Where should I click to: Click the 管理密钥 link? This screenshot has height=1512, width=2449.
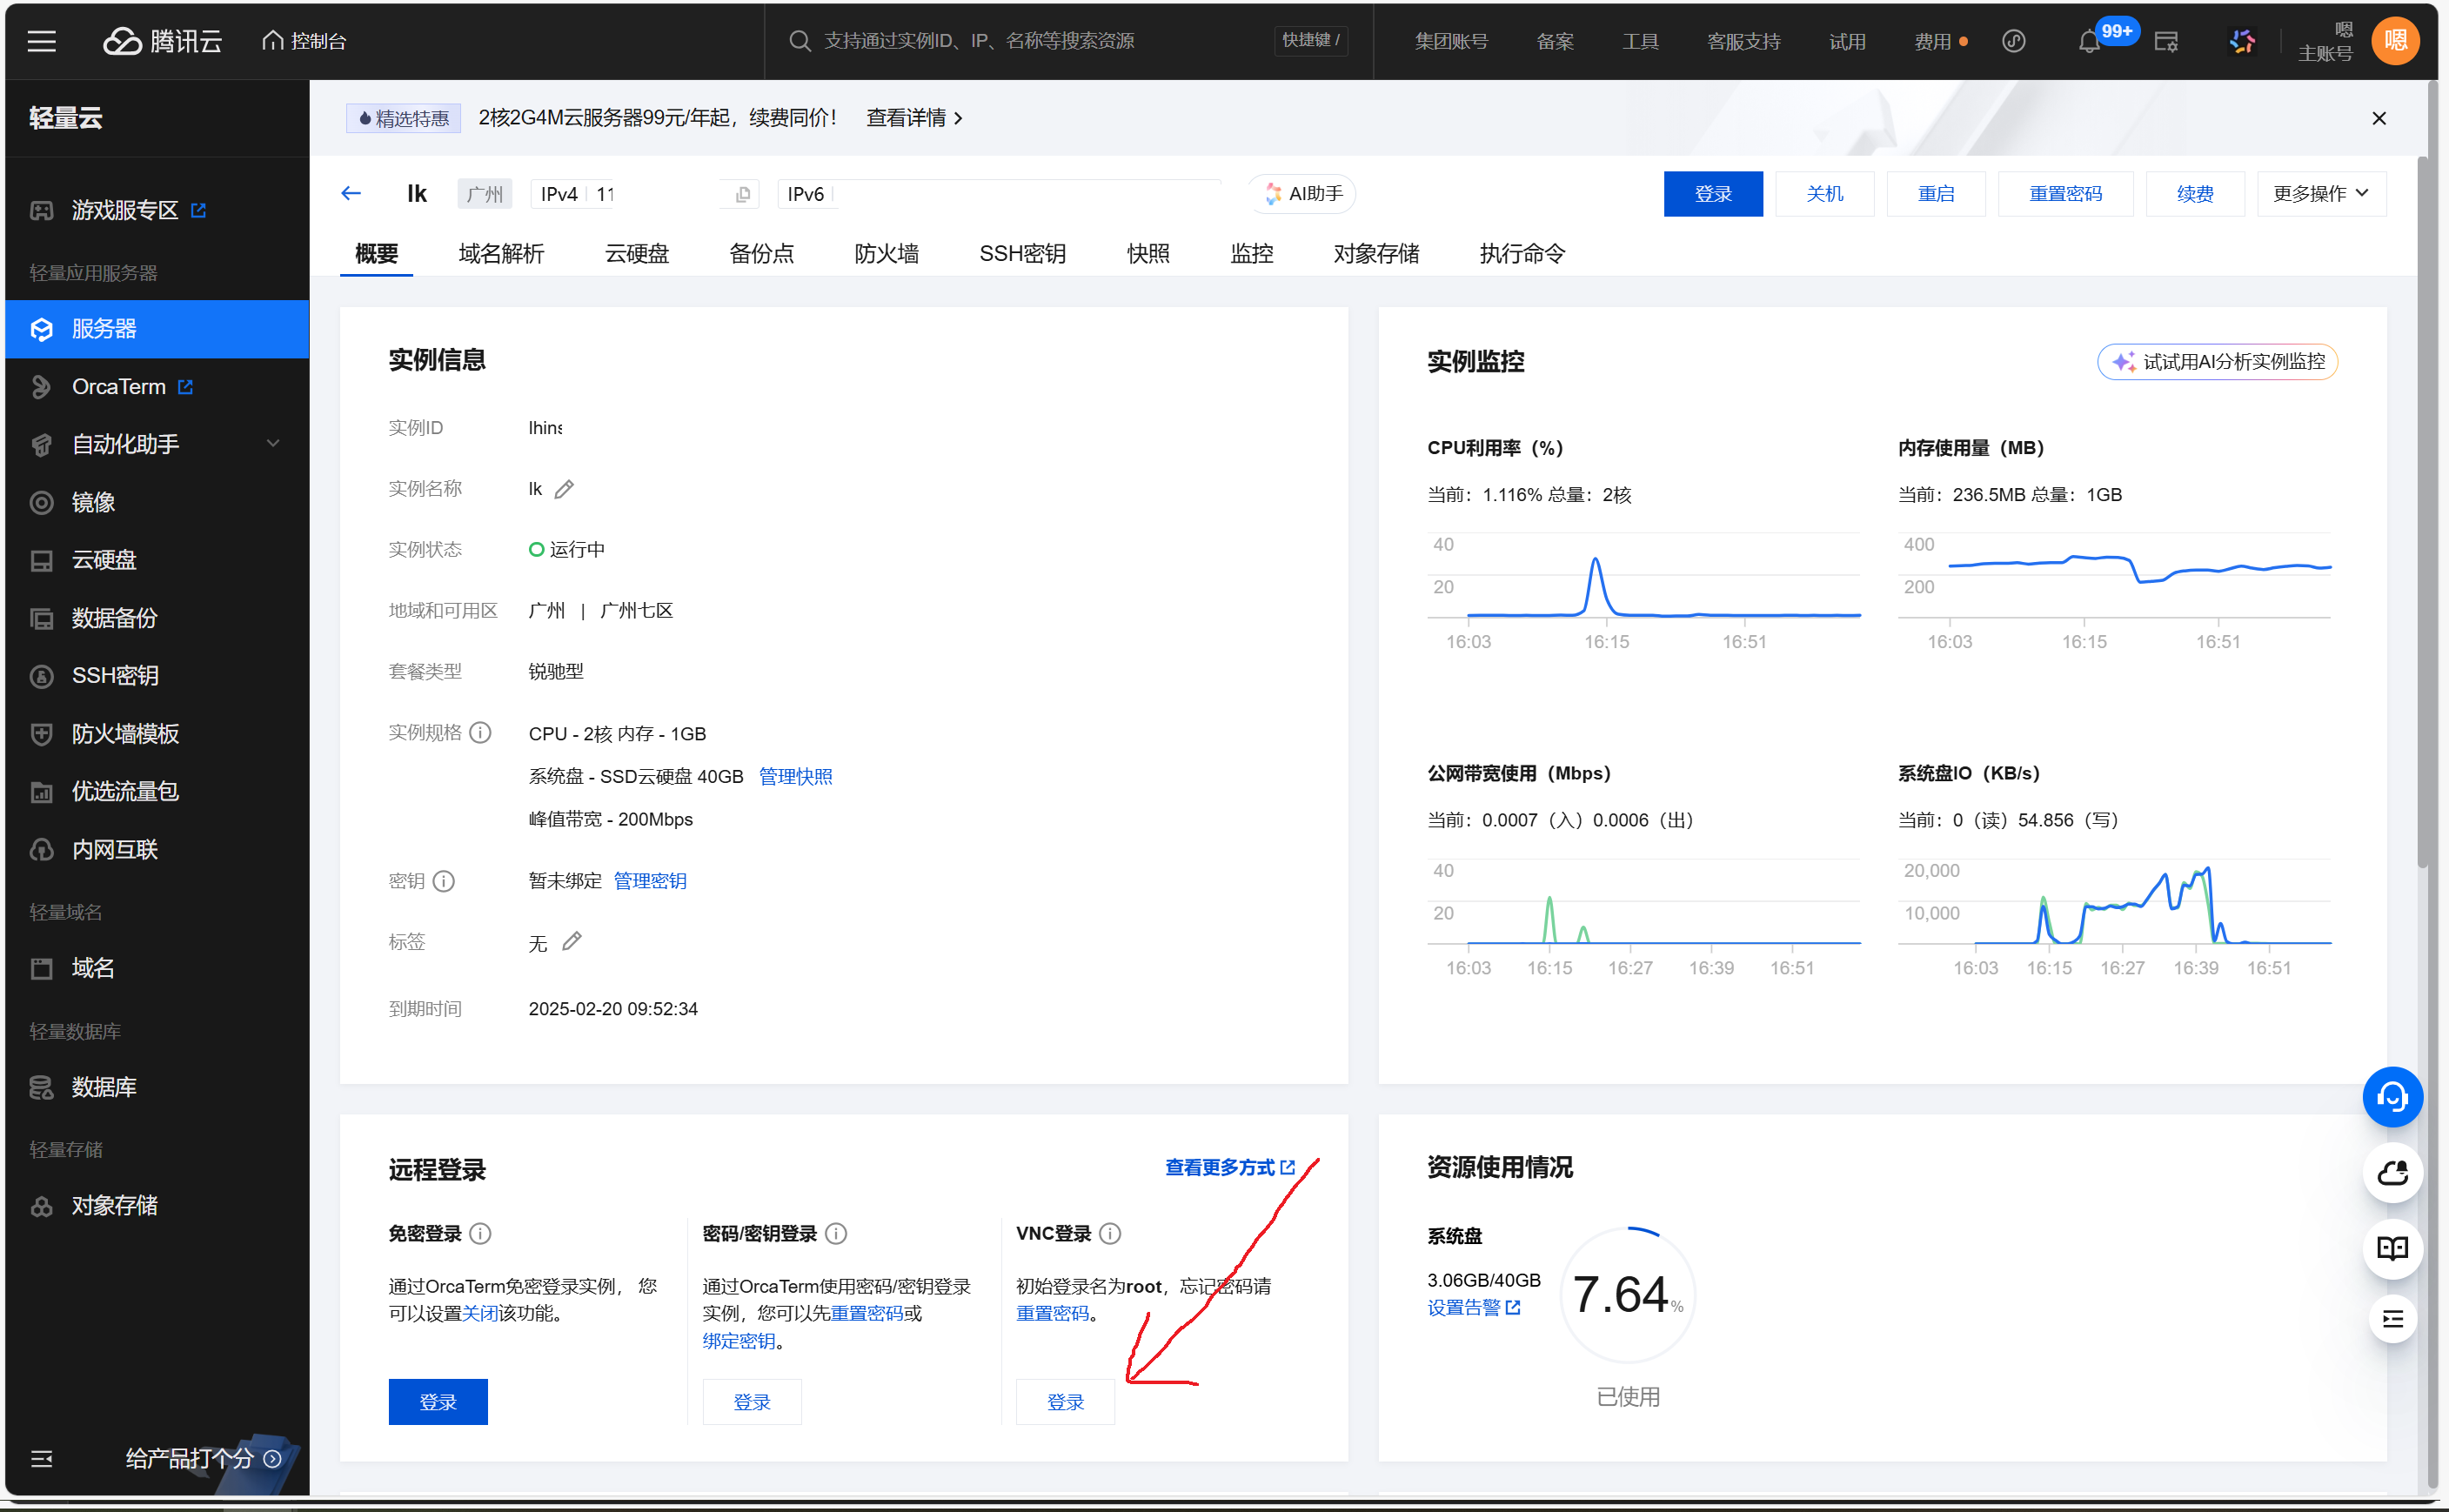pos(649,881)
